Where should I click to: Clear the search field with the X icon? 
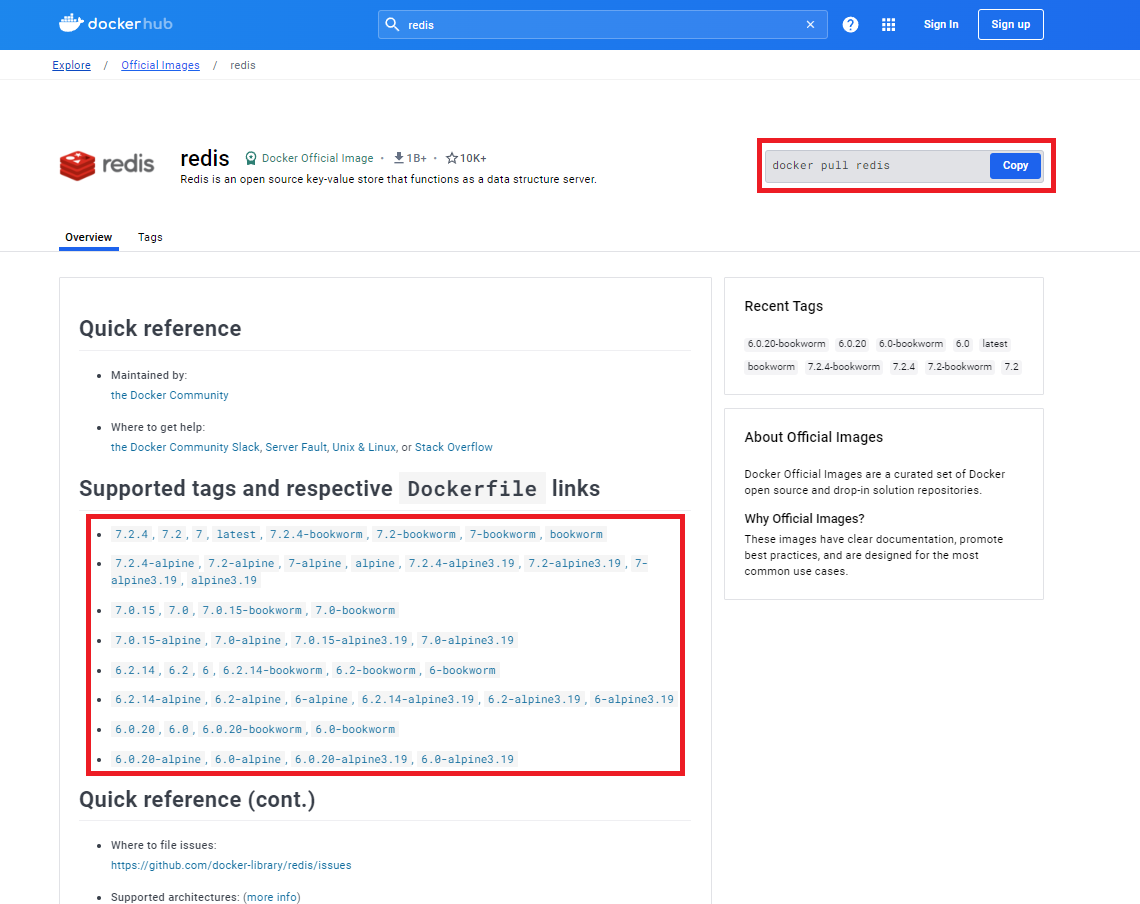point(810,25)
